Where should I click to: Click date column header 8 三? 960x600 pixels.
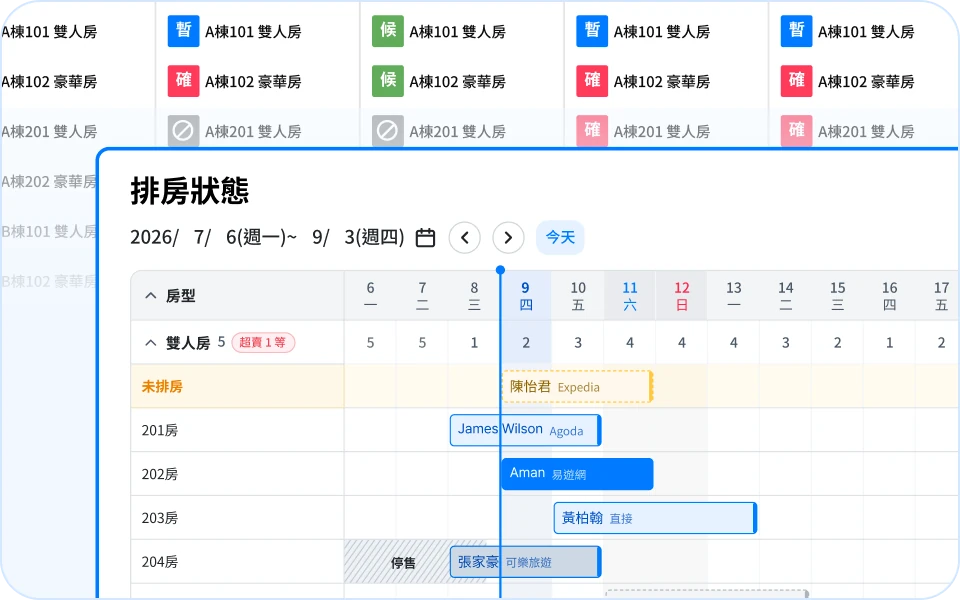(474, 295)
